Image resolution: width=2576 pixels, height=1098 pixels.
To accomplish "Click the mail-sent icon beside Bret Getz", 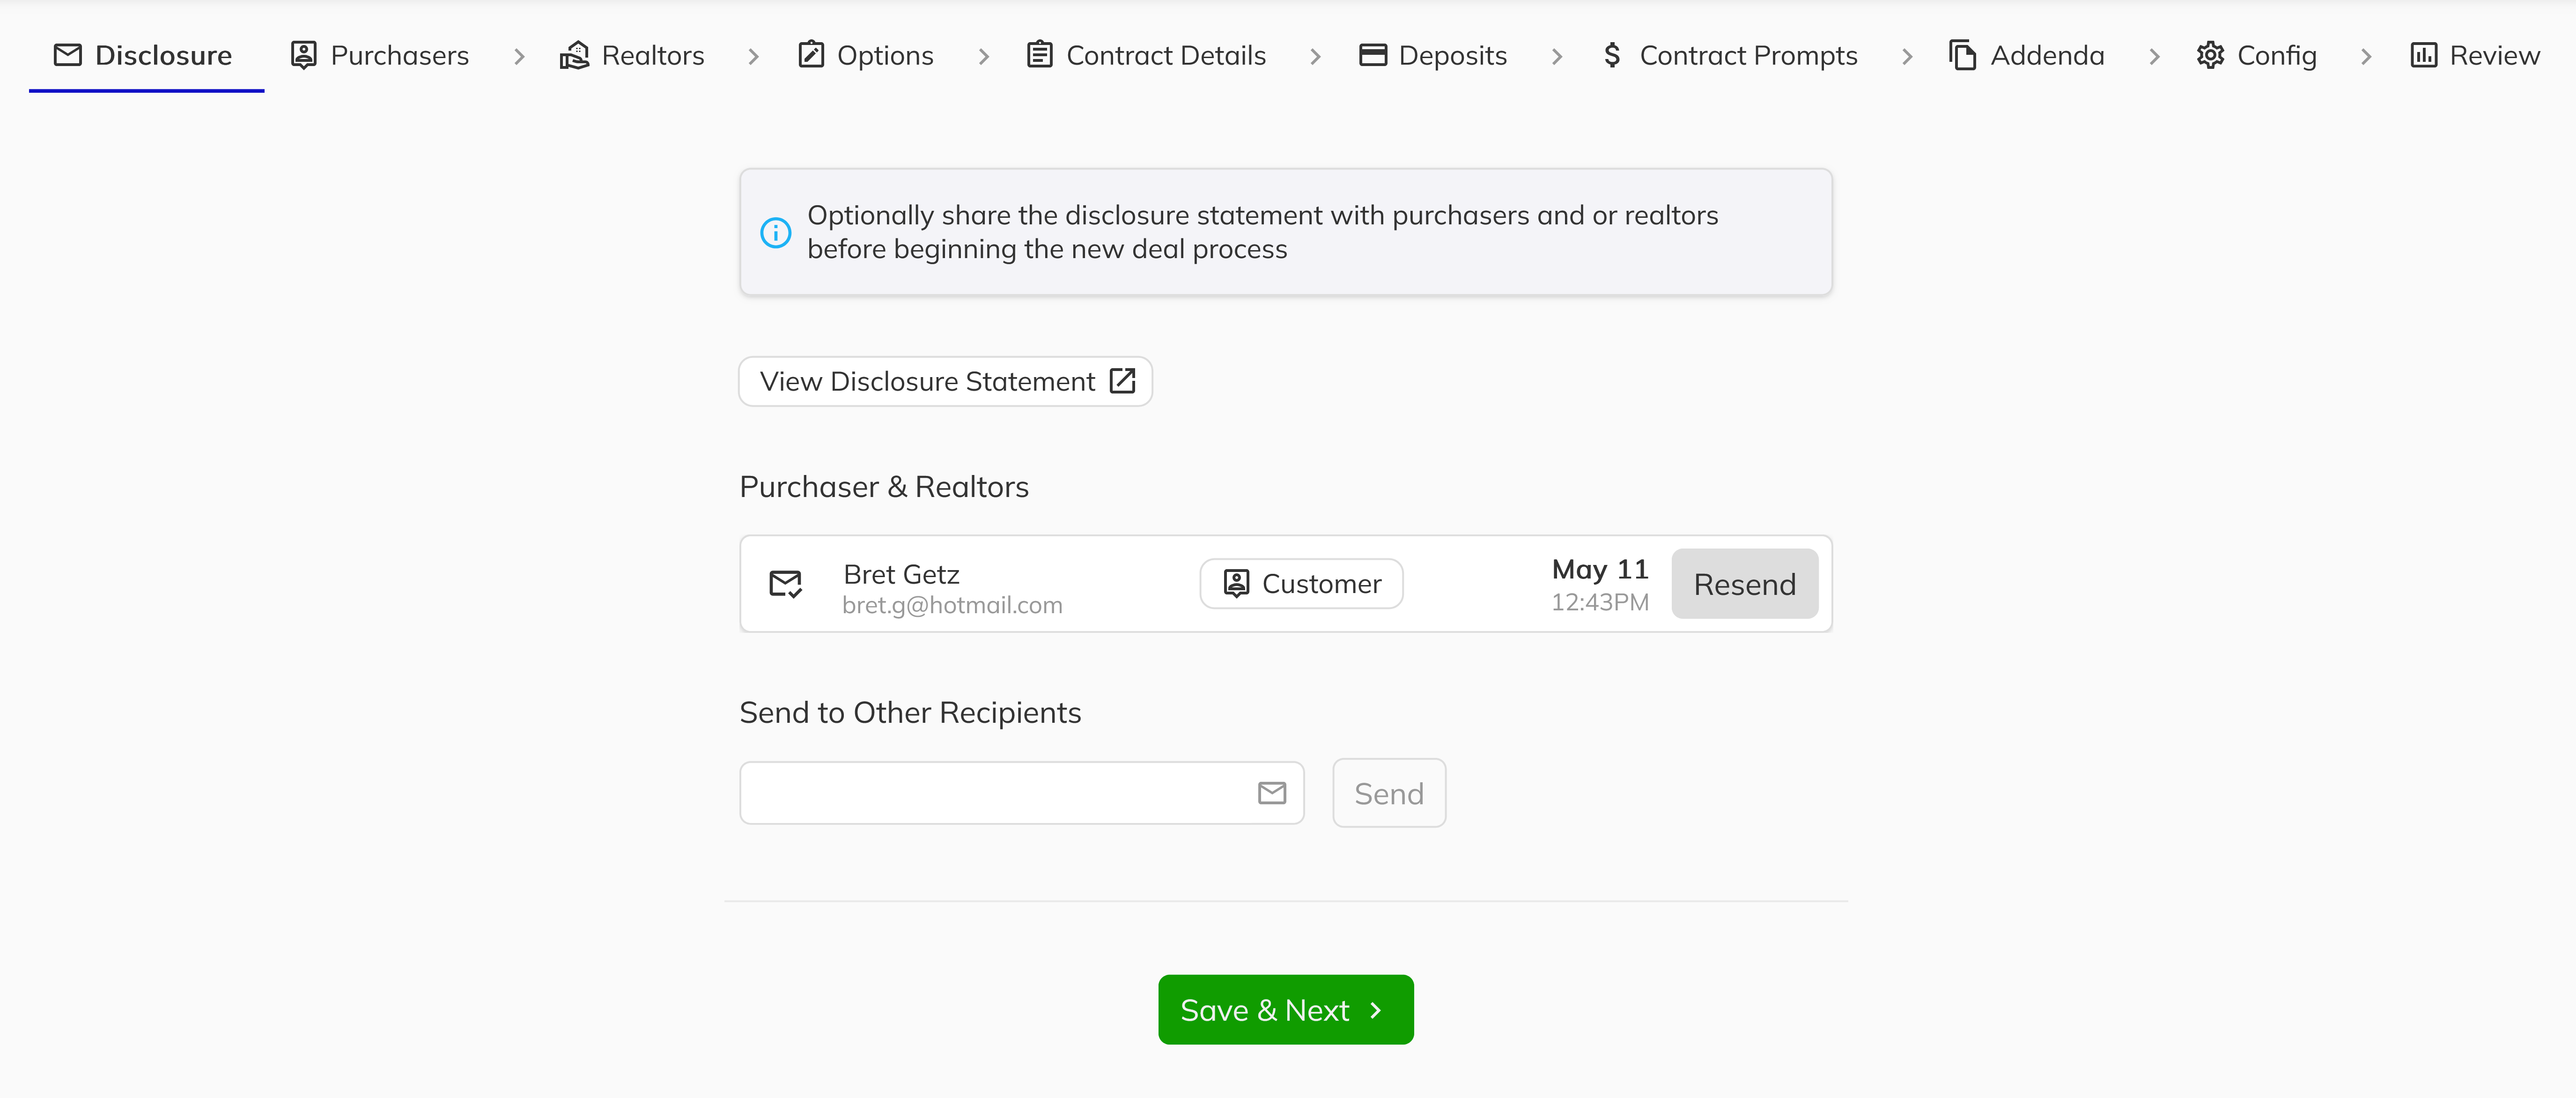I will click(x=786, y=584).
